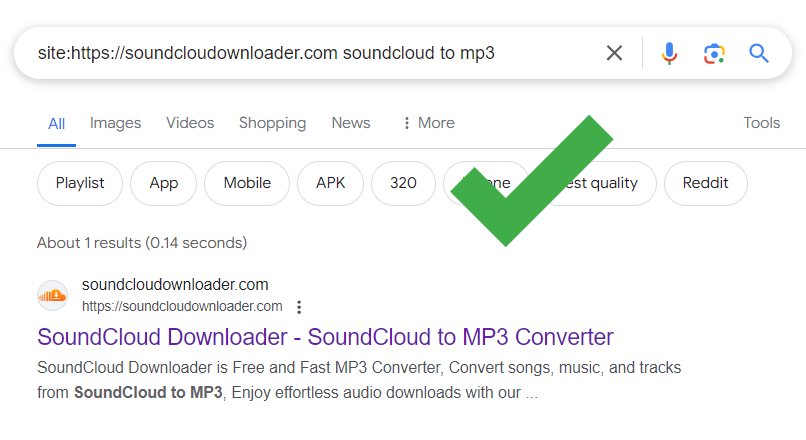Click inside the search query text field
This screenshot has height=440, width=806.
click(x=300, y=53)
